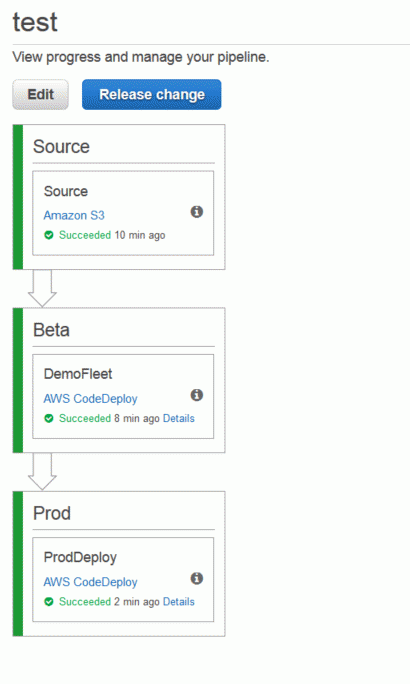
Task: Open AWS CodeDeploy link under DemoFleet
Action: tap(90, 399)
